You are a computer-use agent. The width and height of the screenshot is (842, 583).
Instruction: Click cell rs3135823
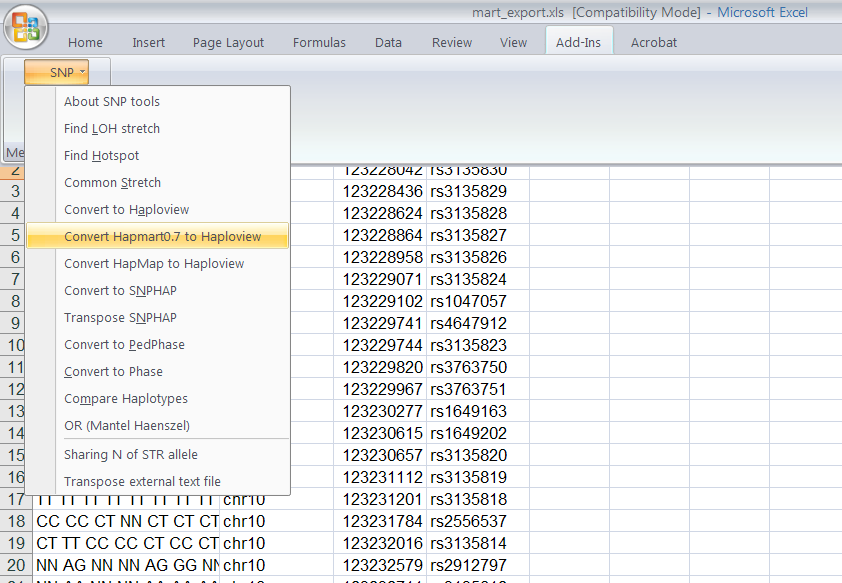pos(478,345)
